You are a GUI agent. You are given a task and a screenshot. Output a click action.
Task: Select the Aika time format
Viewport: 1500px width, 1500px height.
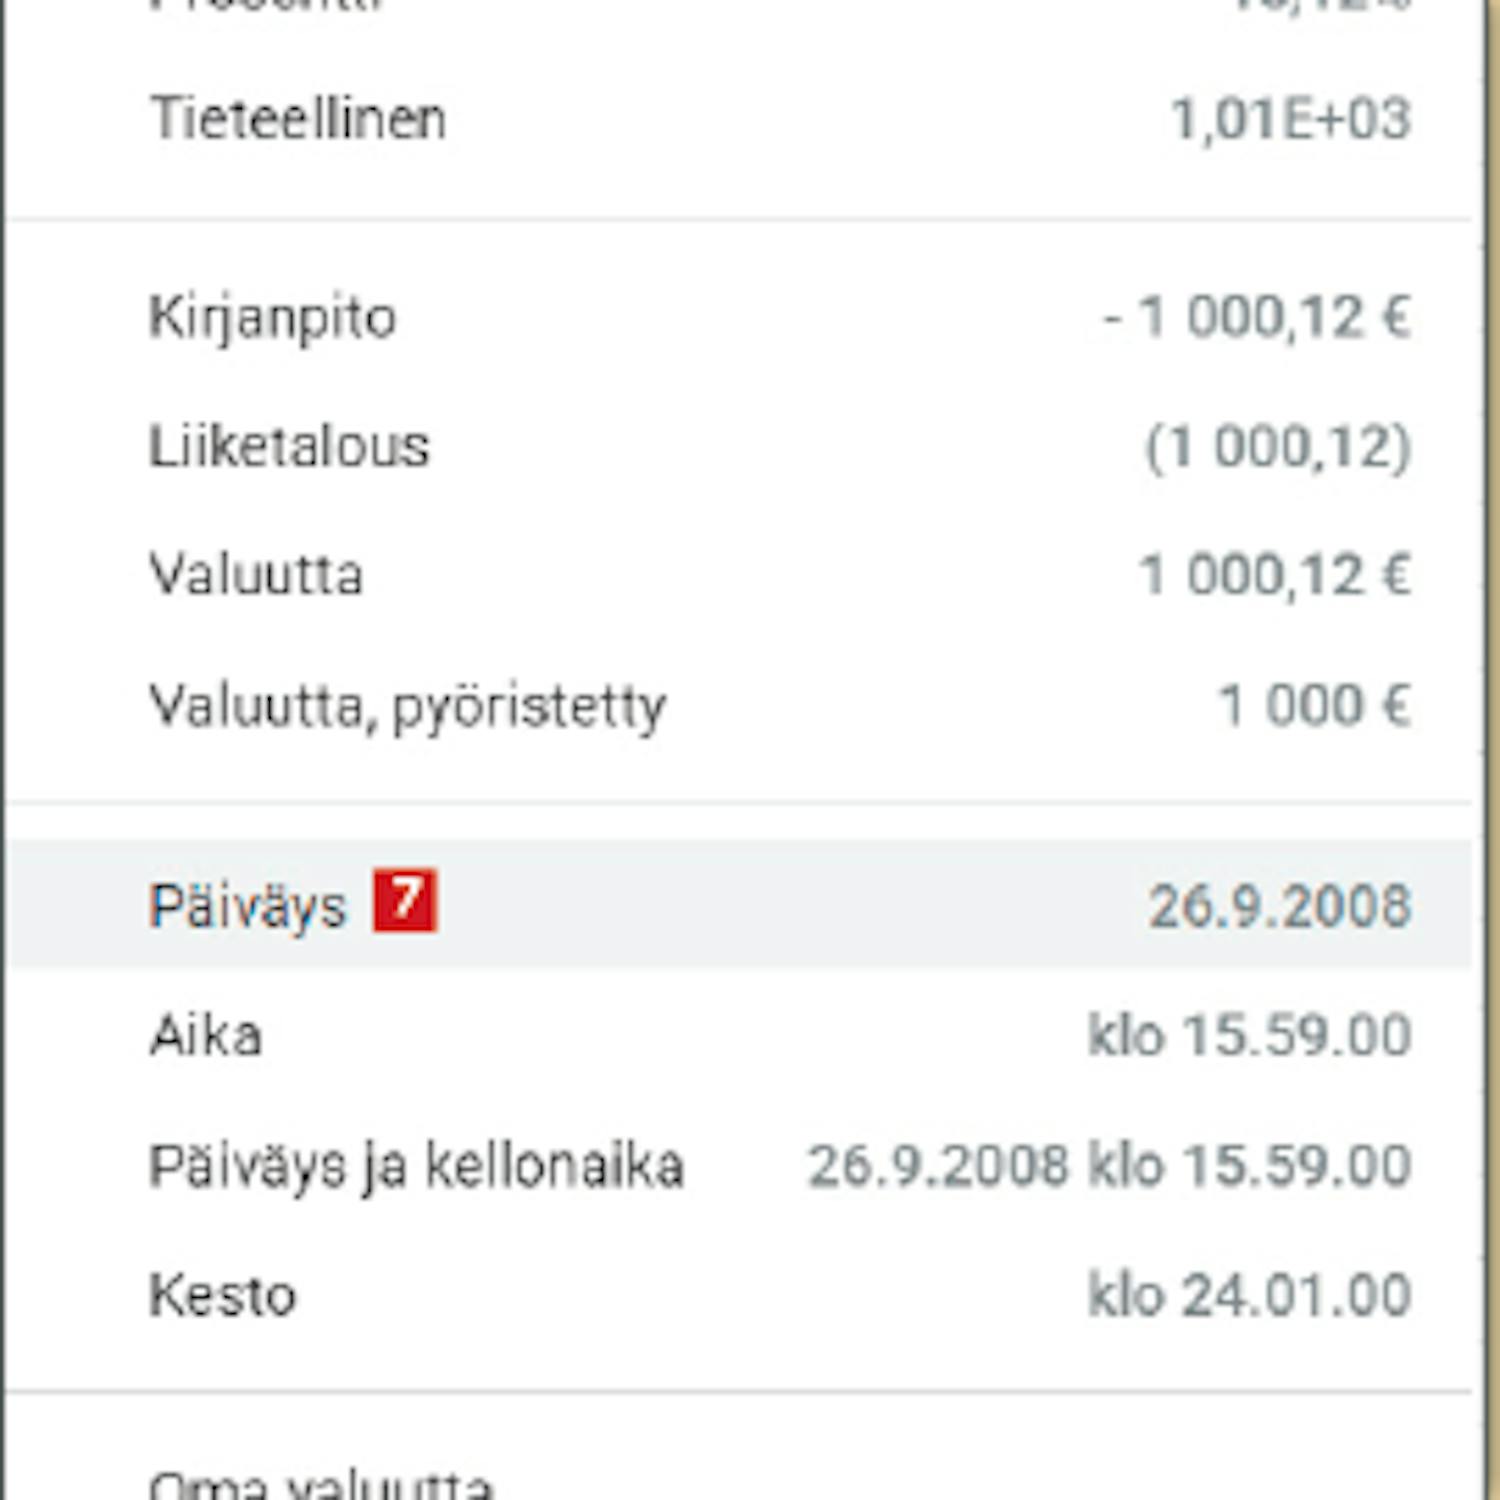(740, 1035)
